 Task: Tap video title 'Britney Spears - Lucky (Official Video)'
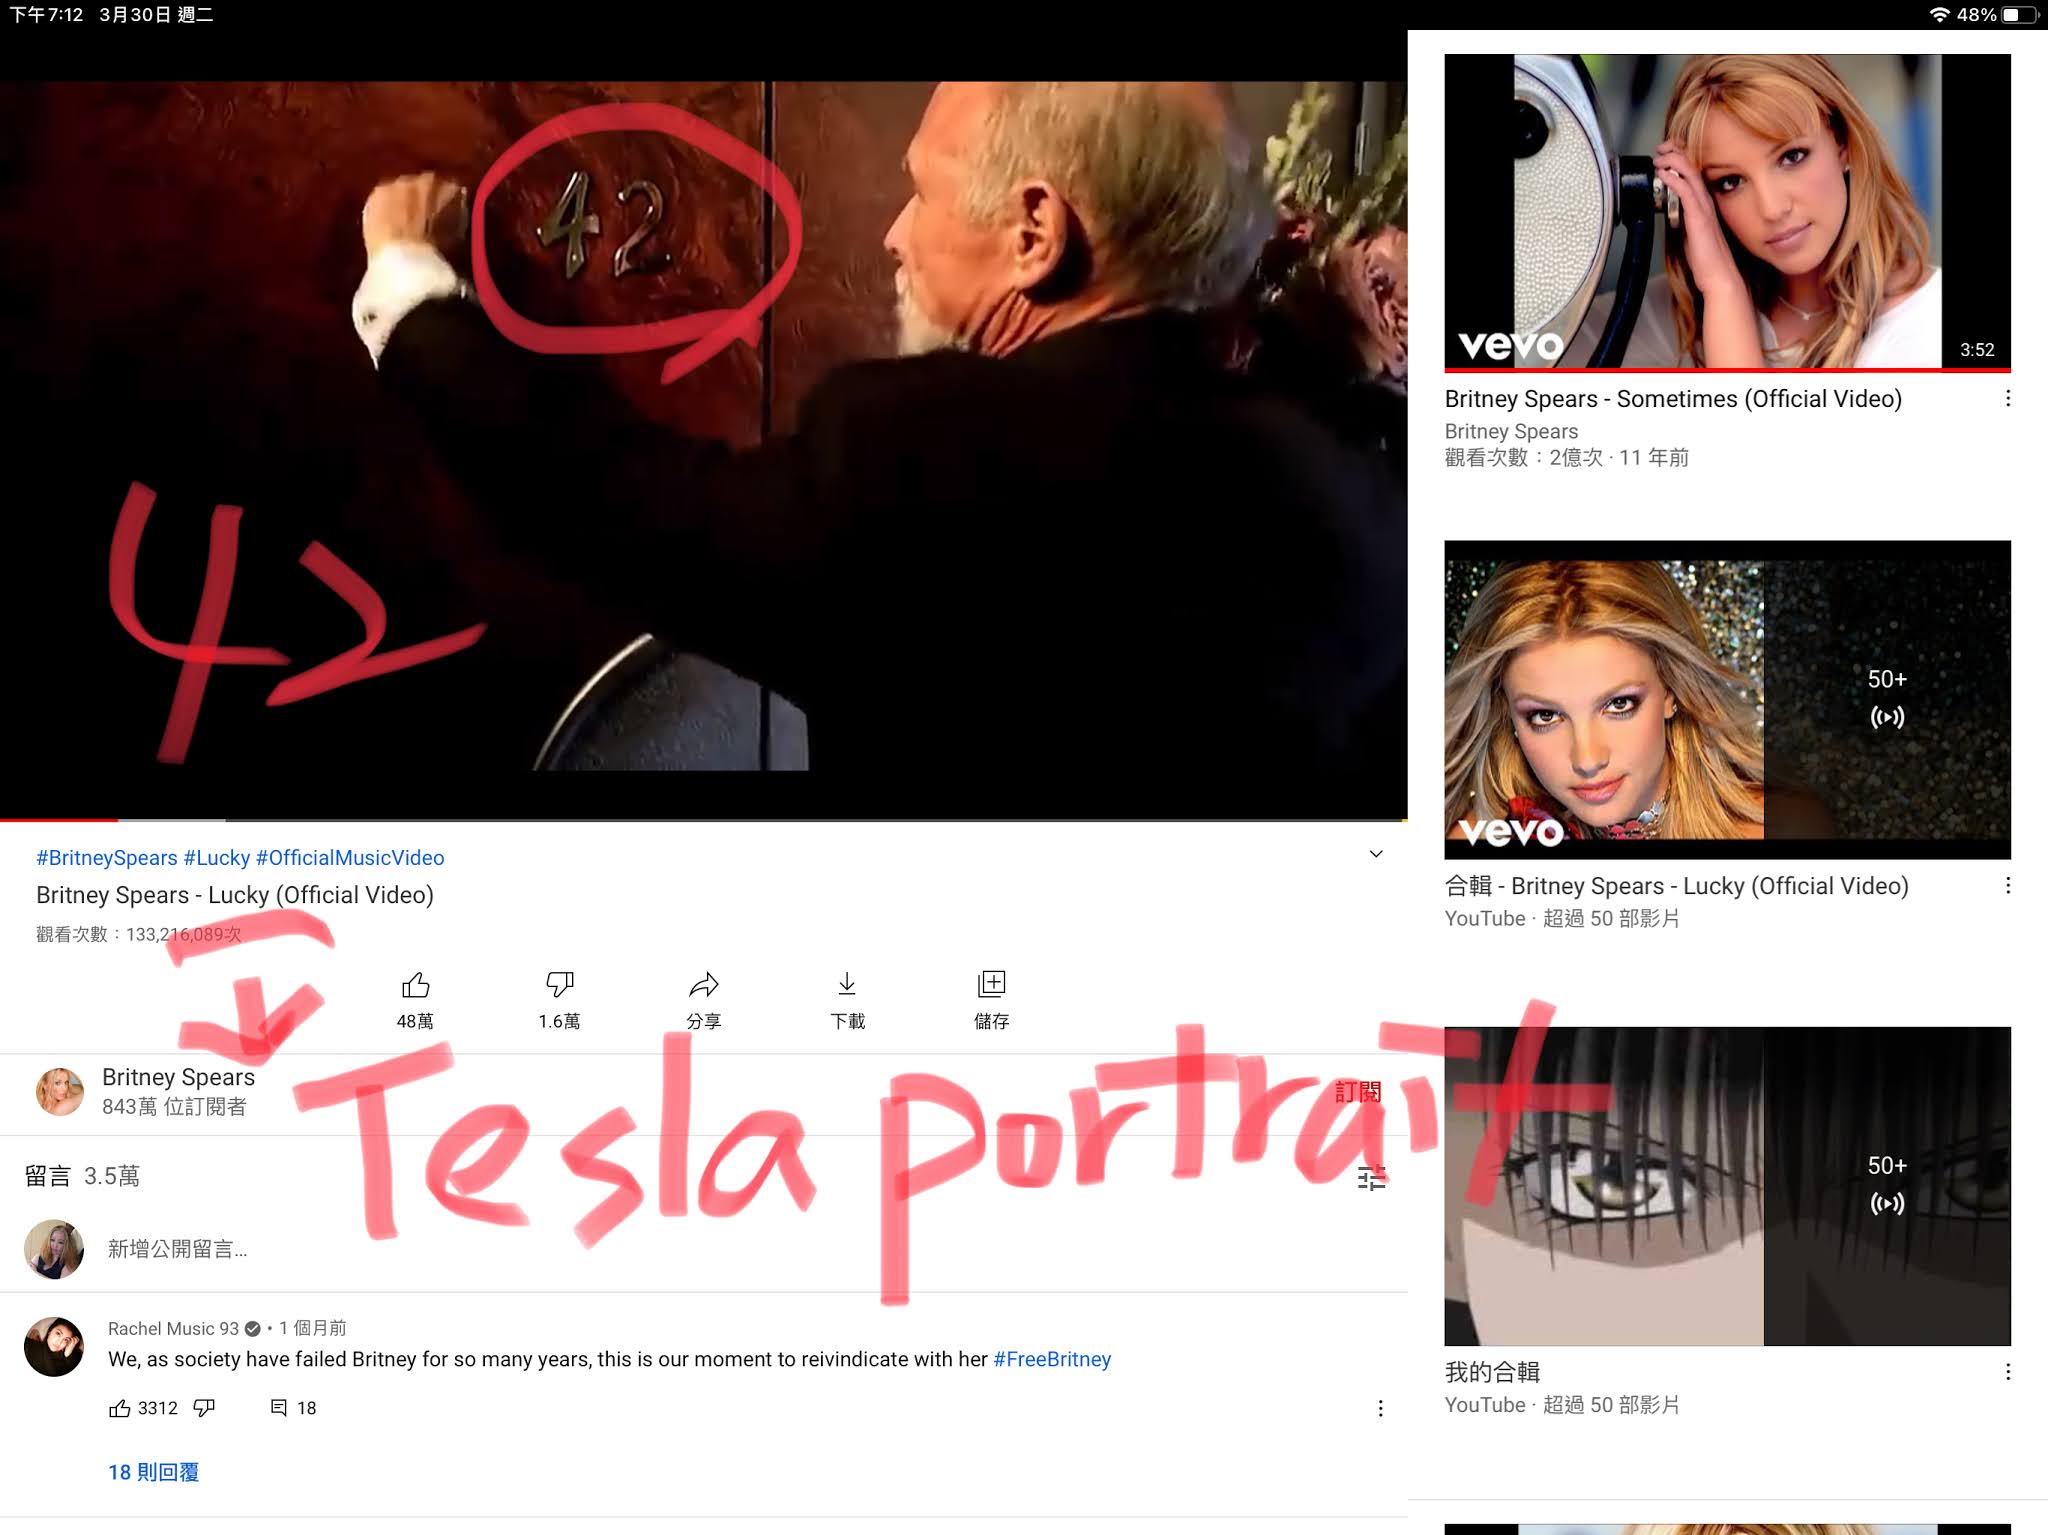point(235,895)
